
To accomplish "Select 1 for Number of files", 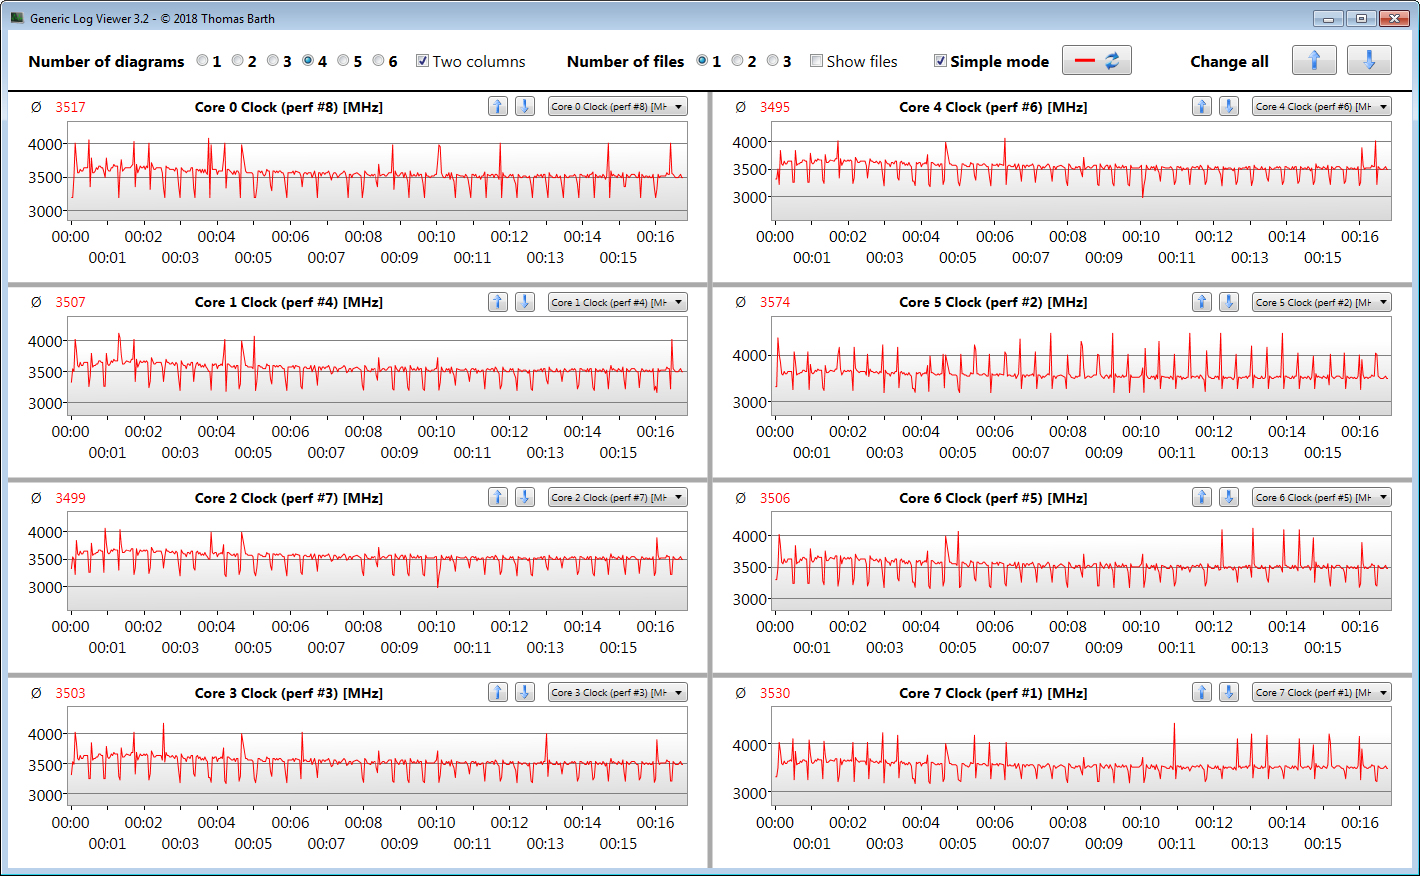I will 702,60.
